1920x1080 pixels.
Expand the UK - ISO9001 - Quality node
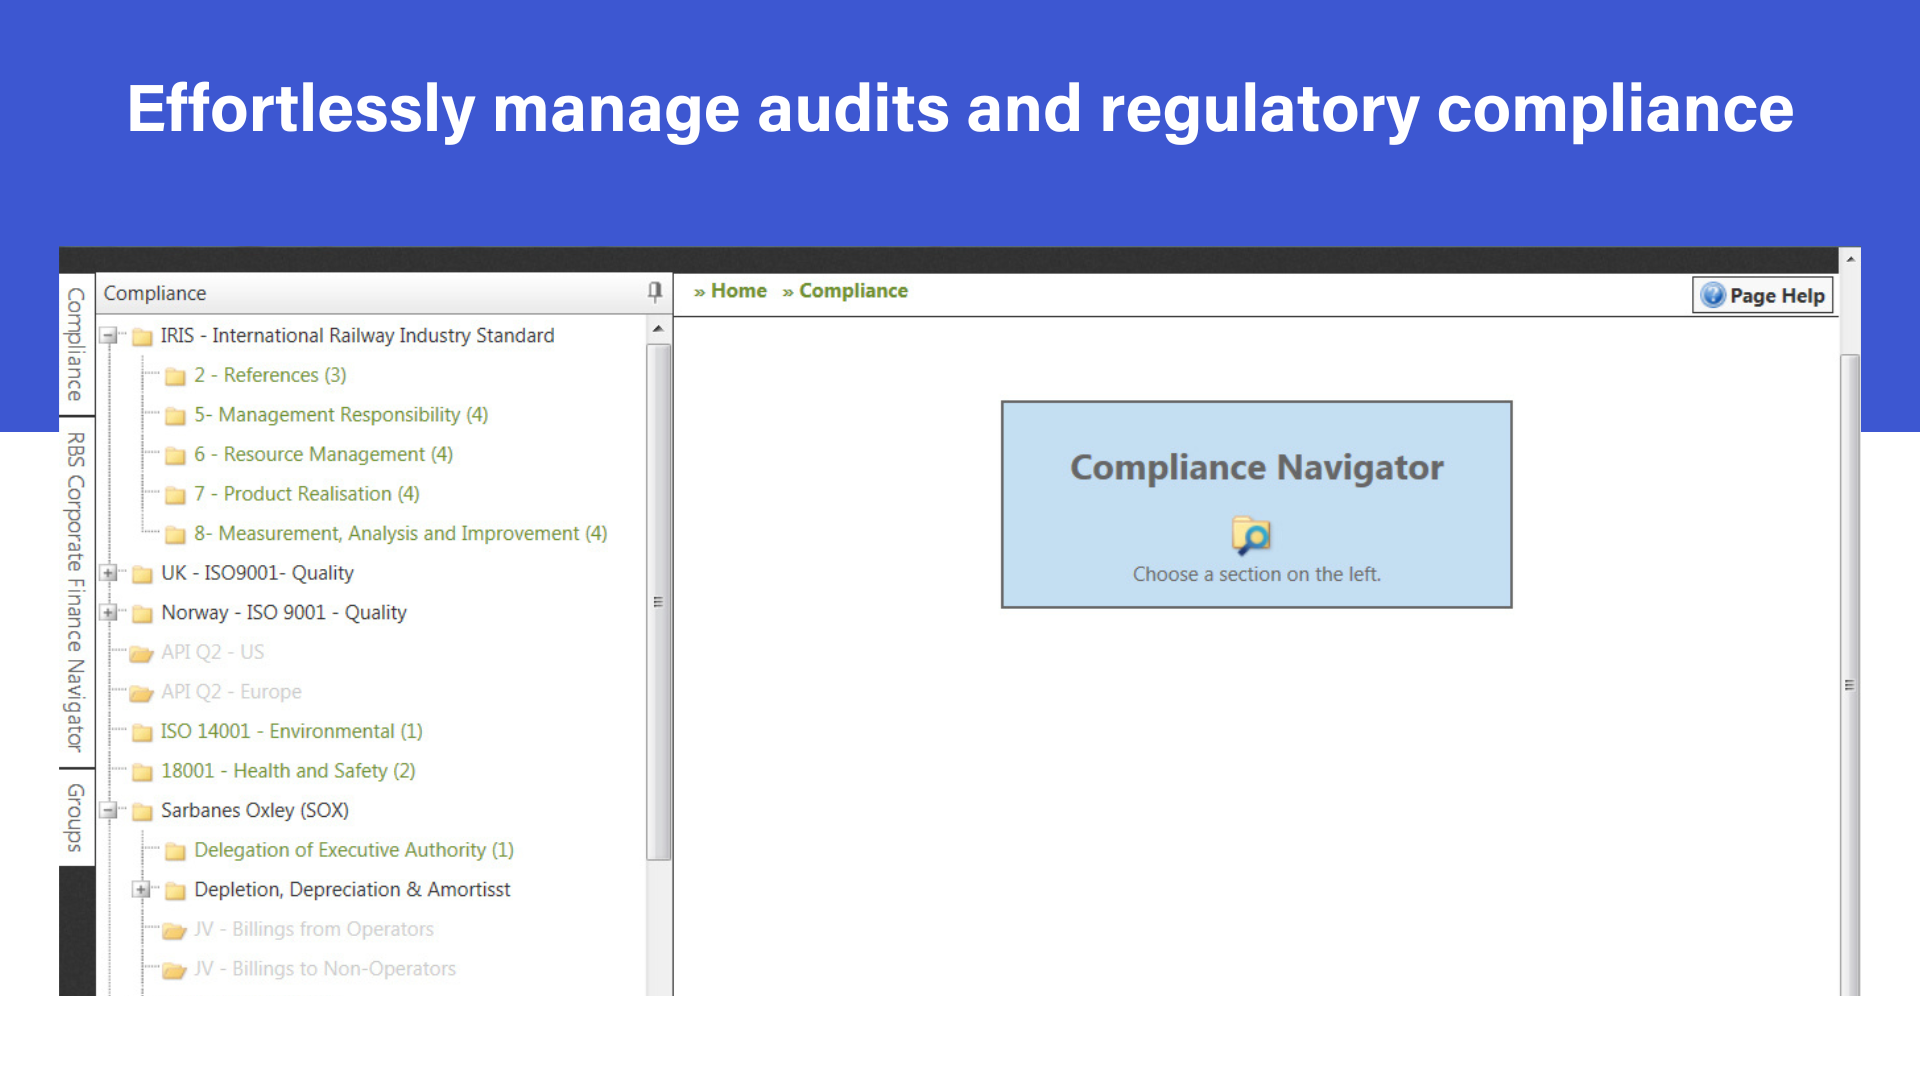[108, 573]
